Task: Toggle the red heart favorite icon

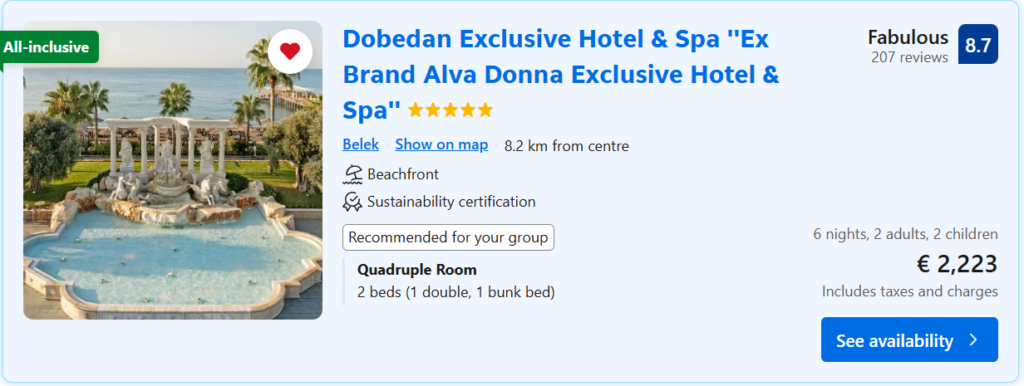Action: (x=290, y=51)
